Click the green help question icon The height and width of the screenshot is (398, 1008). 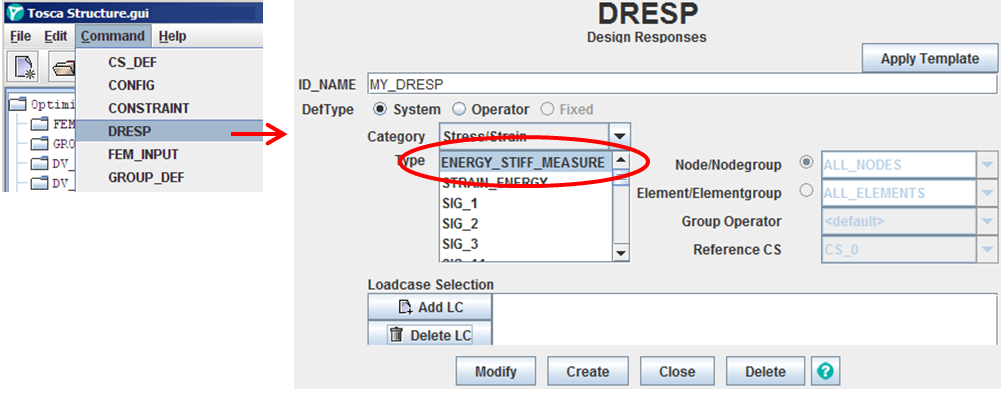[825, 371]
